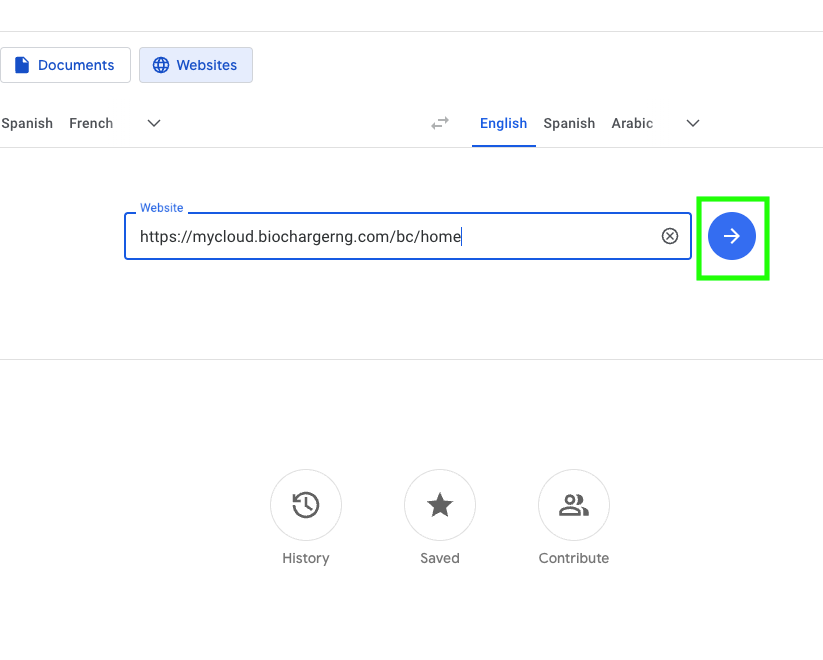Choose Spanish as the target language
This screenshot has width=823, height=660.
click(569, 123)
